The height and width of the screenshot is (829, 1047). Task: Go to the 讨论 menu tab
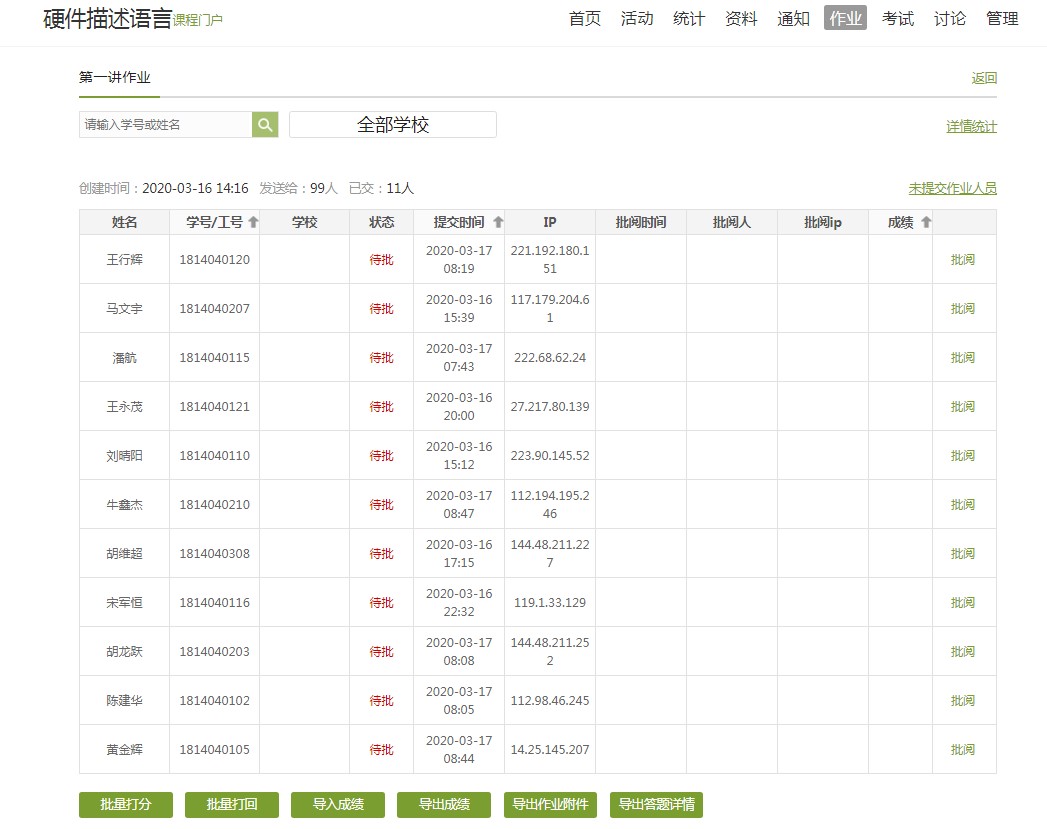tap(949, 18)
